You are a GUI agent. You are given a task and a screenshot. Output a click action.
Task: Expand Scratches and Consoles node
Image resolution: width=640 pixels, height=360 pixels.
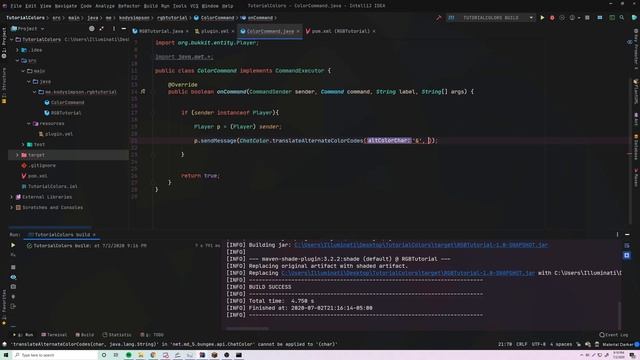pyautogui.click(x=11, y=207)
